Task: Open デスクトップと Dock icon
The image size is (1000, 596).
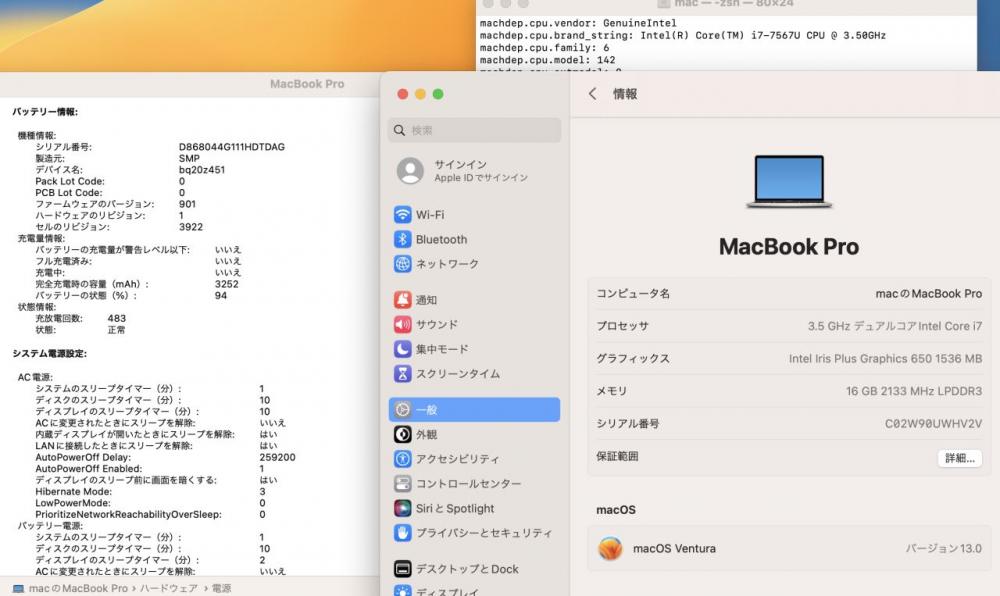Action: click(402, 569)
